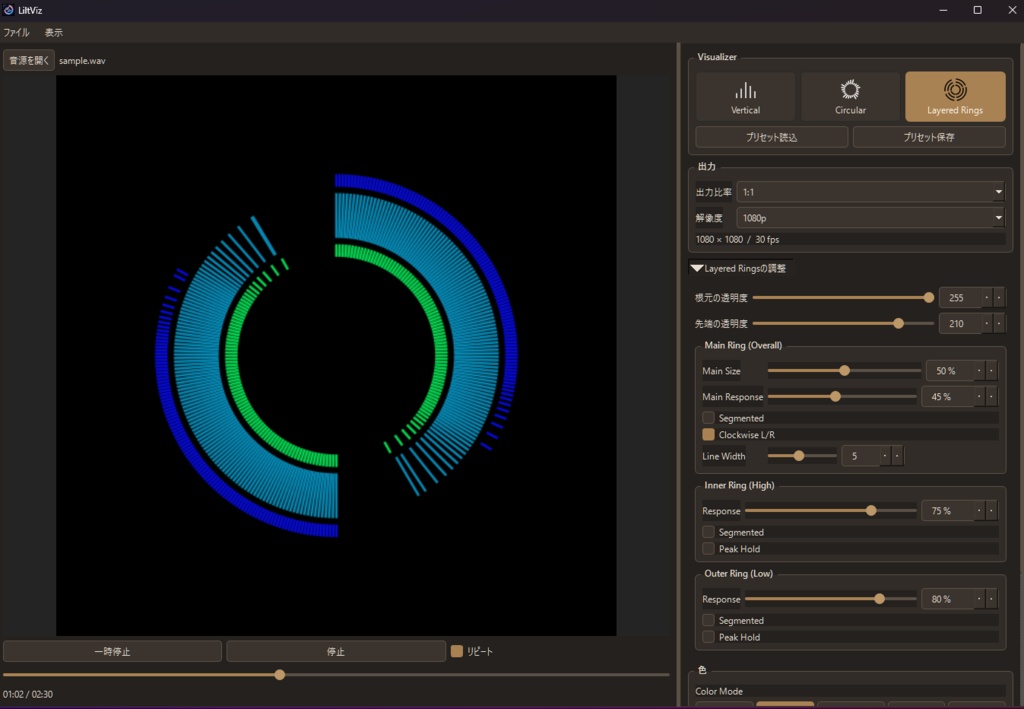Click the 先端の透明度 value field showing 210
The image size is (1024, 709).
coord(960,323)
